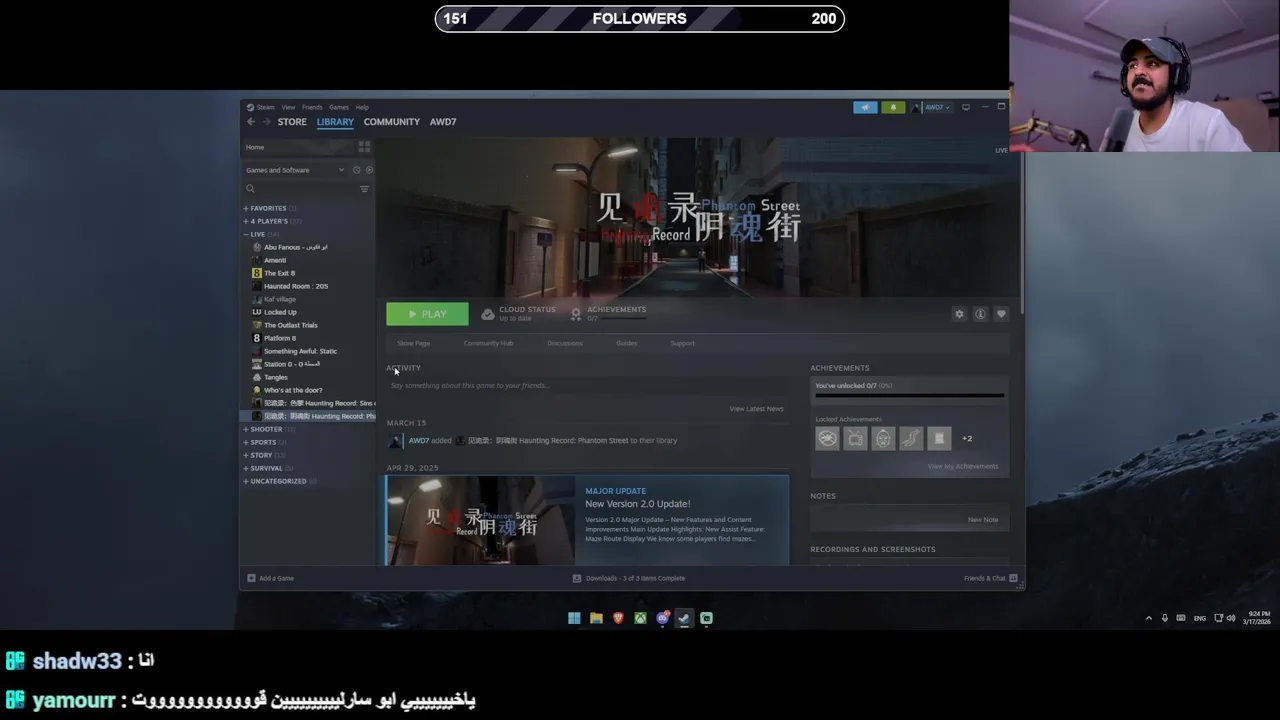Click second locked achievement TV icon
Image resolution: width=1280 pixels, height=720 pixels.
855,438
